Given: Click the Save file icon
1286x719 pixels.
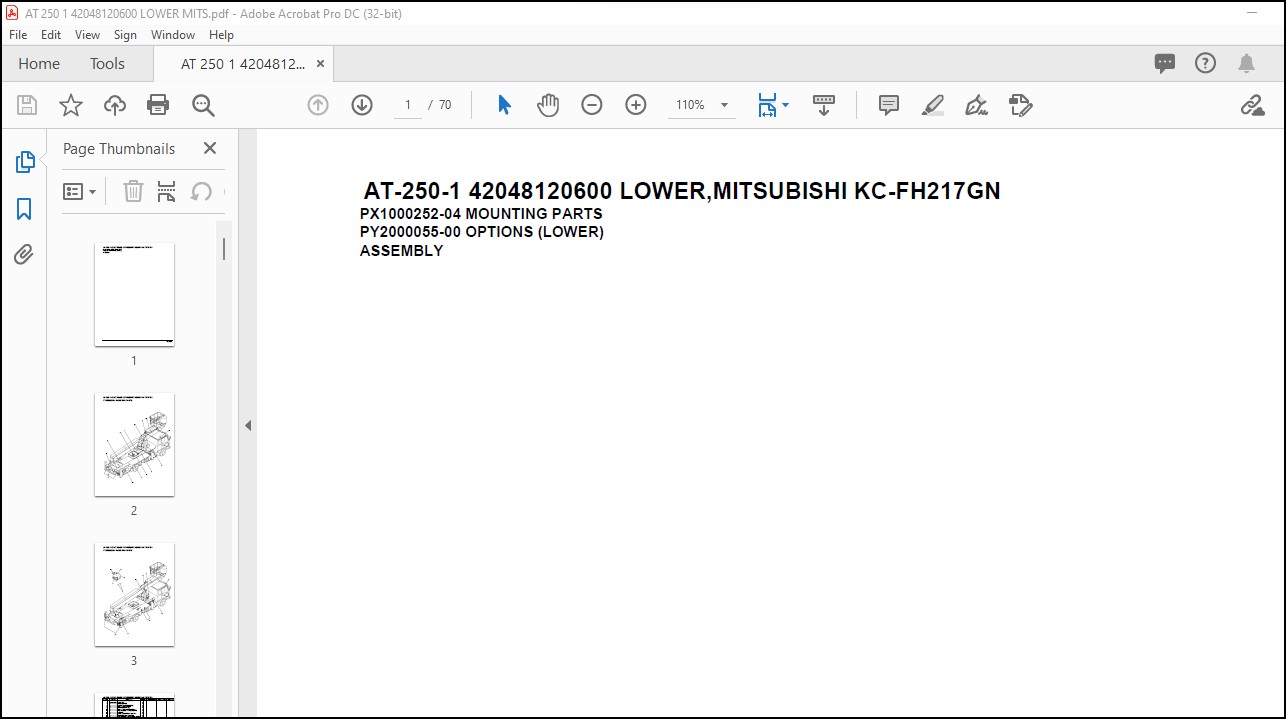Looking at the screenshot, I should coord(27,105).
